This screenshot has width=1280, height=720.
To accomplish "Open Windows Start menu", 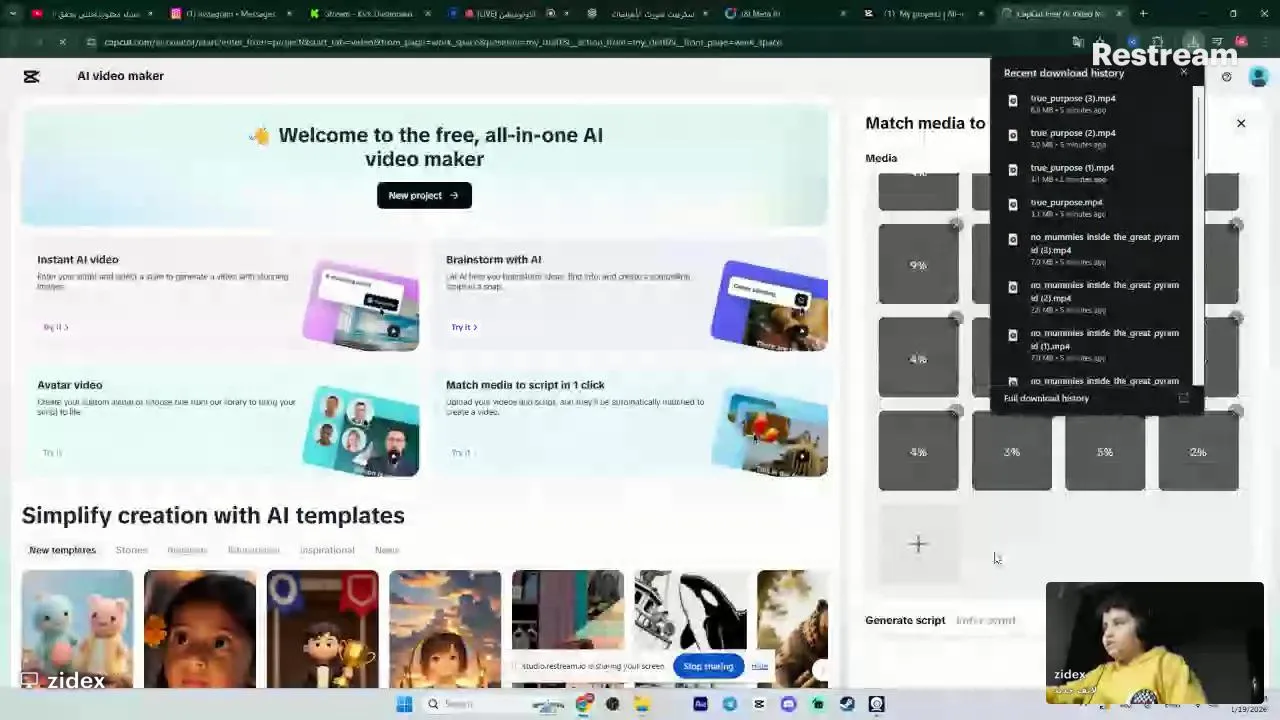I will point(404,704).
